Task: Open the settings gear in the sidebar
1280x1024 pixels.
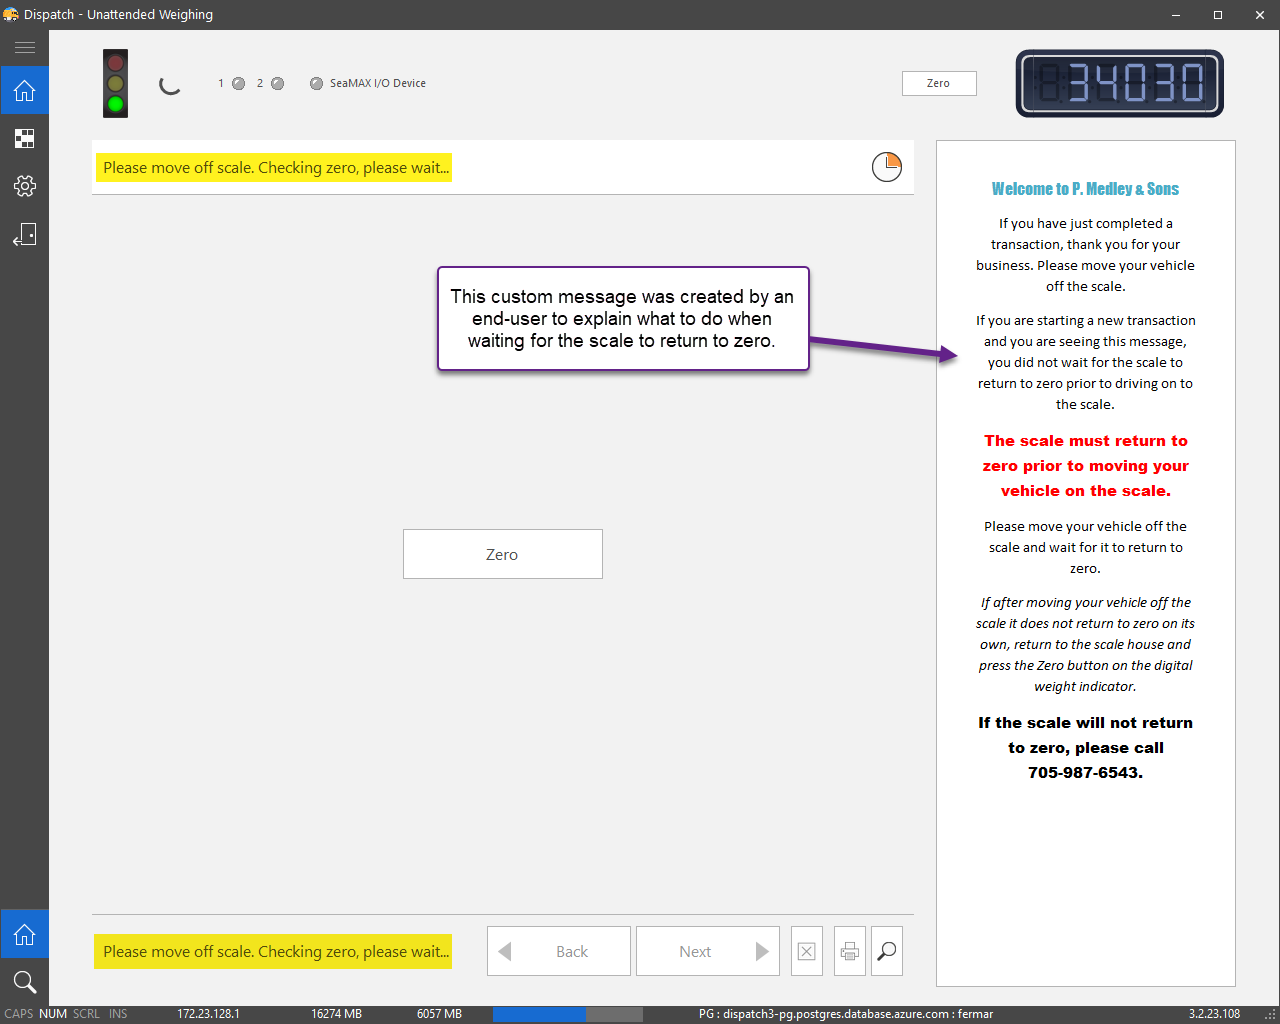Action: (24, 186)
